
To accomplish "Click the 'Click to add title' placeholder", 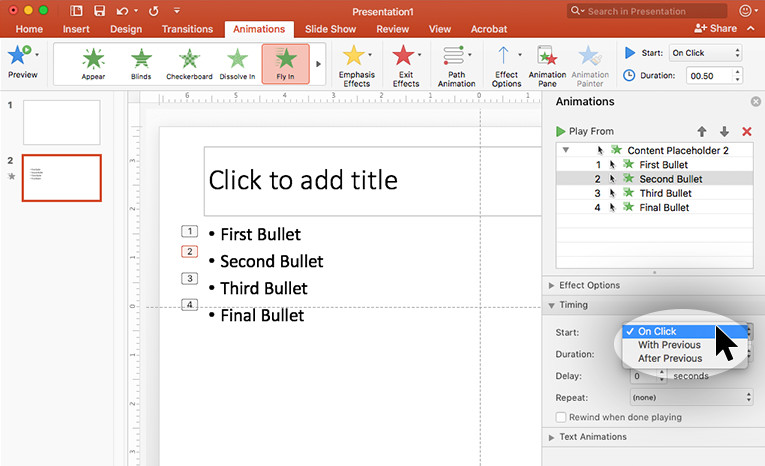I will click(373, 181).
